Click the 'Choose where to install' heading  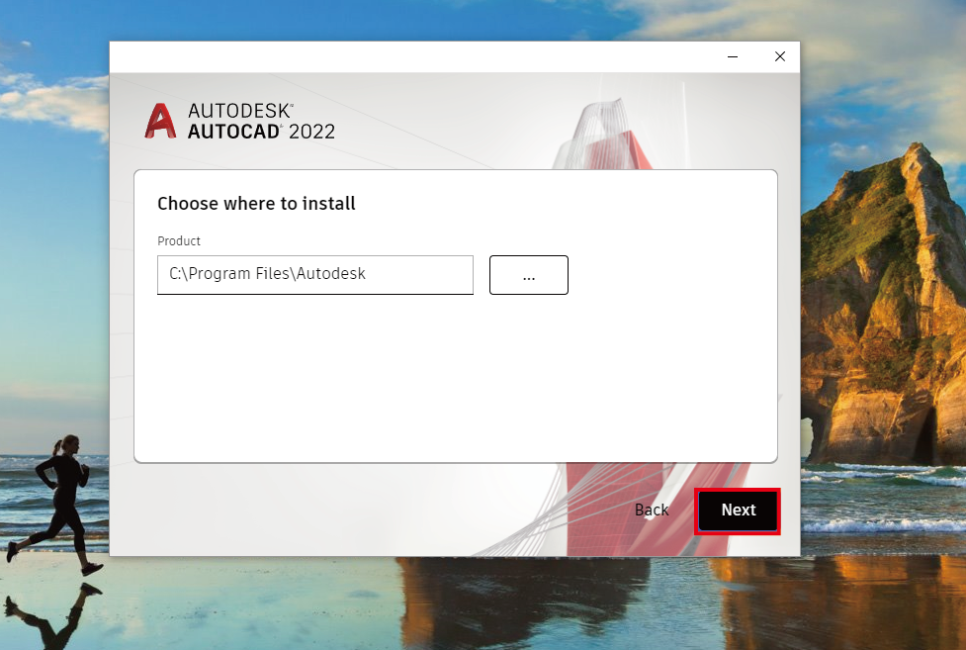click(x=256, y=203)
